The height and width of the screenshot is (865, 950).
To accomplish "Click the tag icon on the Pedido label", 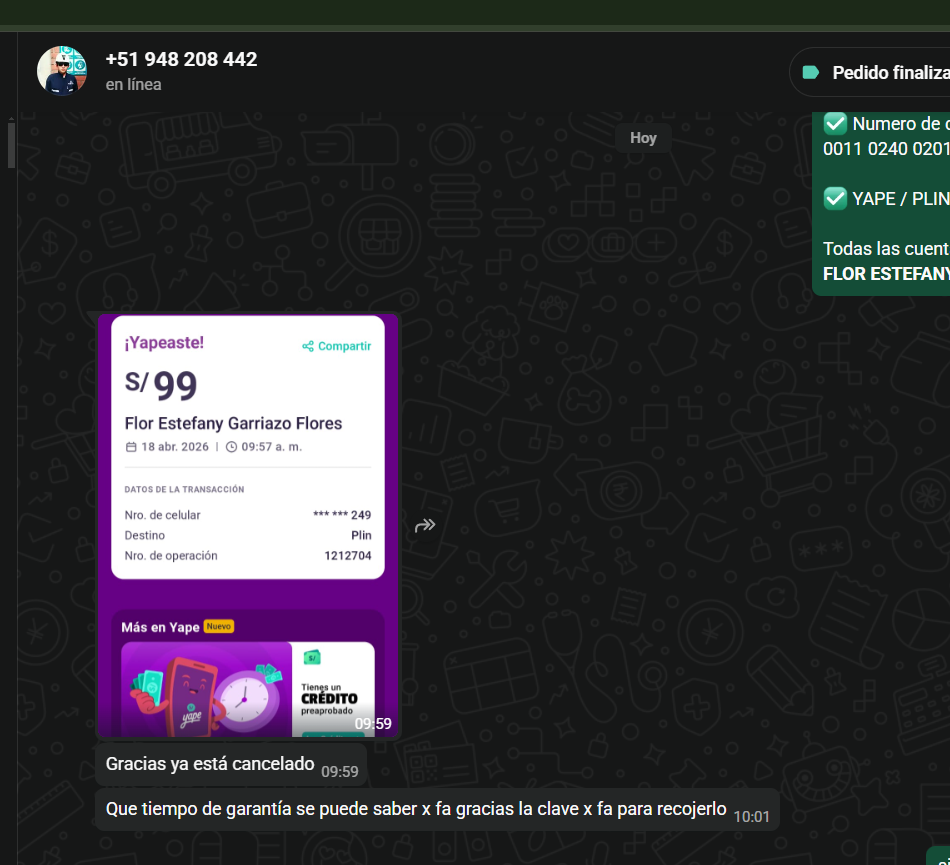I will [x=811, y=72].
